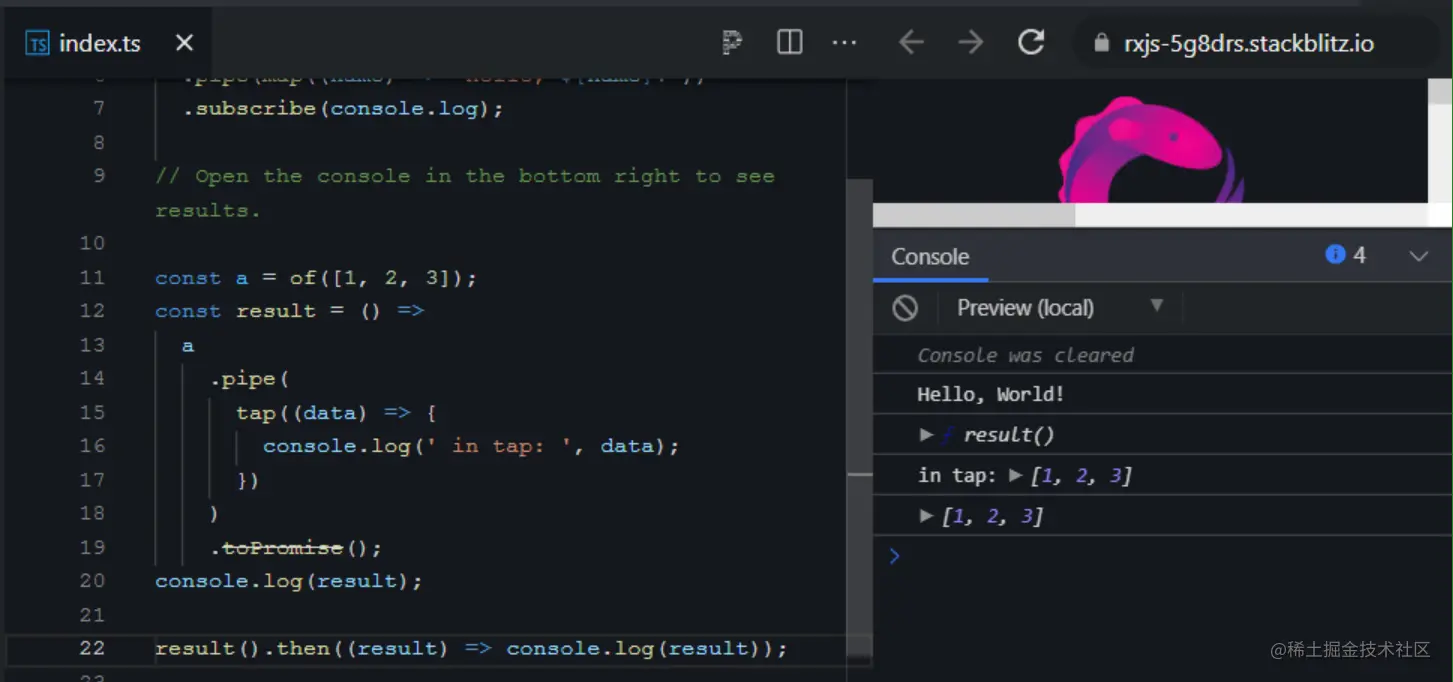Image resolution: width=1453 pixels, height=682 pixels.
Task: Click line number 16 in gutter
Action: pyautogui.click(x=92, y=445)
